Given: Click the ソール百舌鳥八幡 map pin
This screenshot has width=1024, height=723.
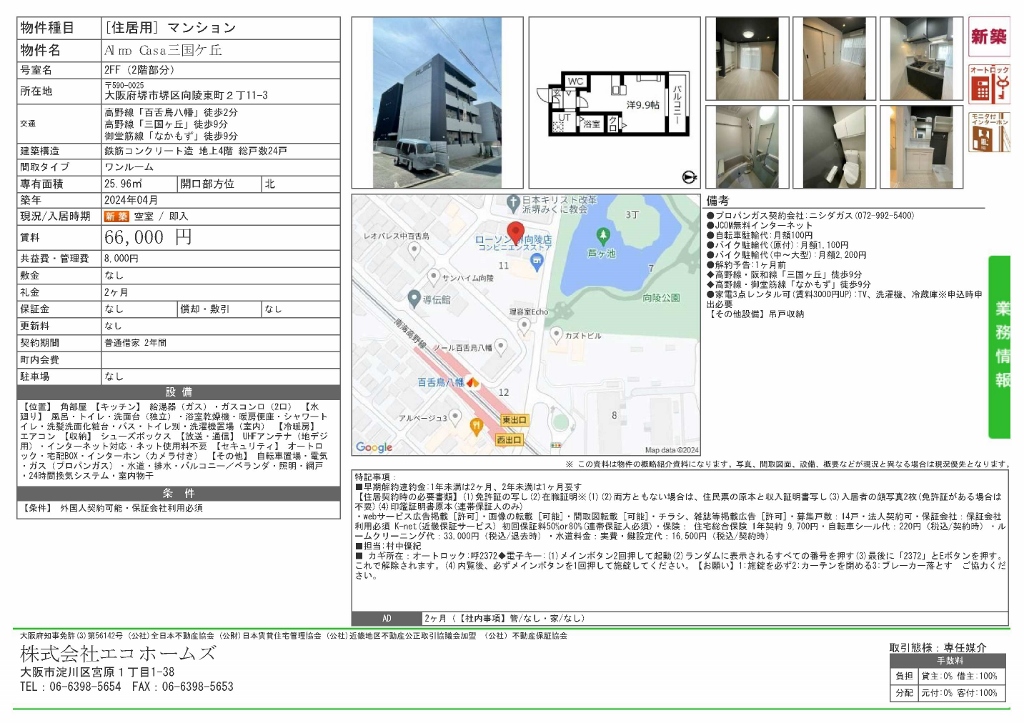Looking at the screenshot, I should 501,347.
